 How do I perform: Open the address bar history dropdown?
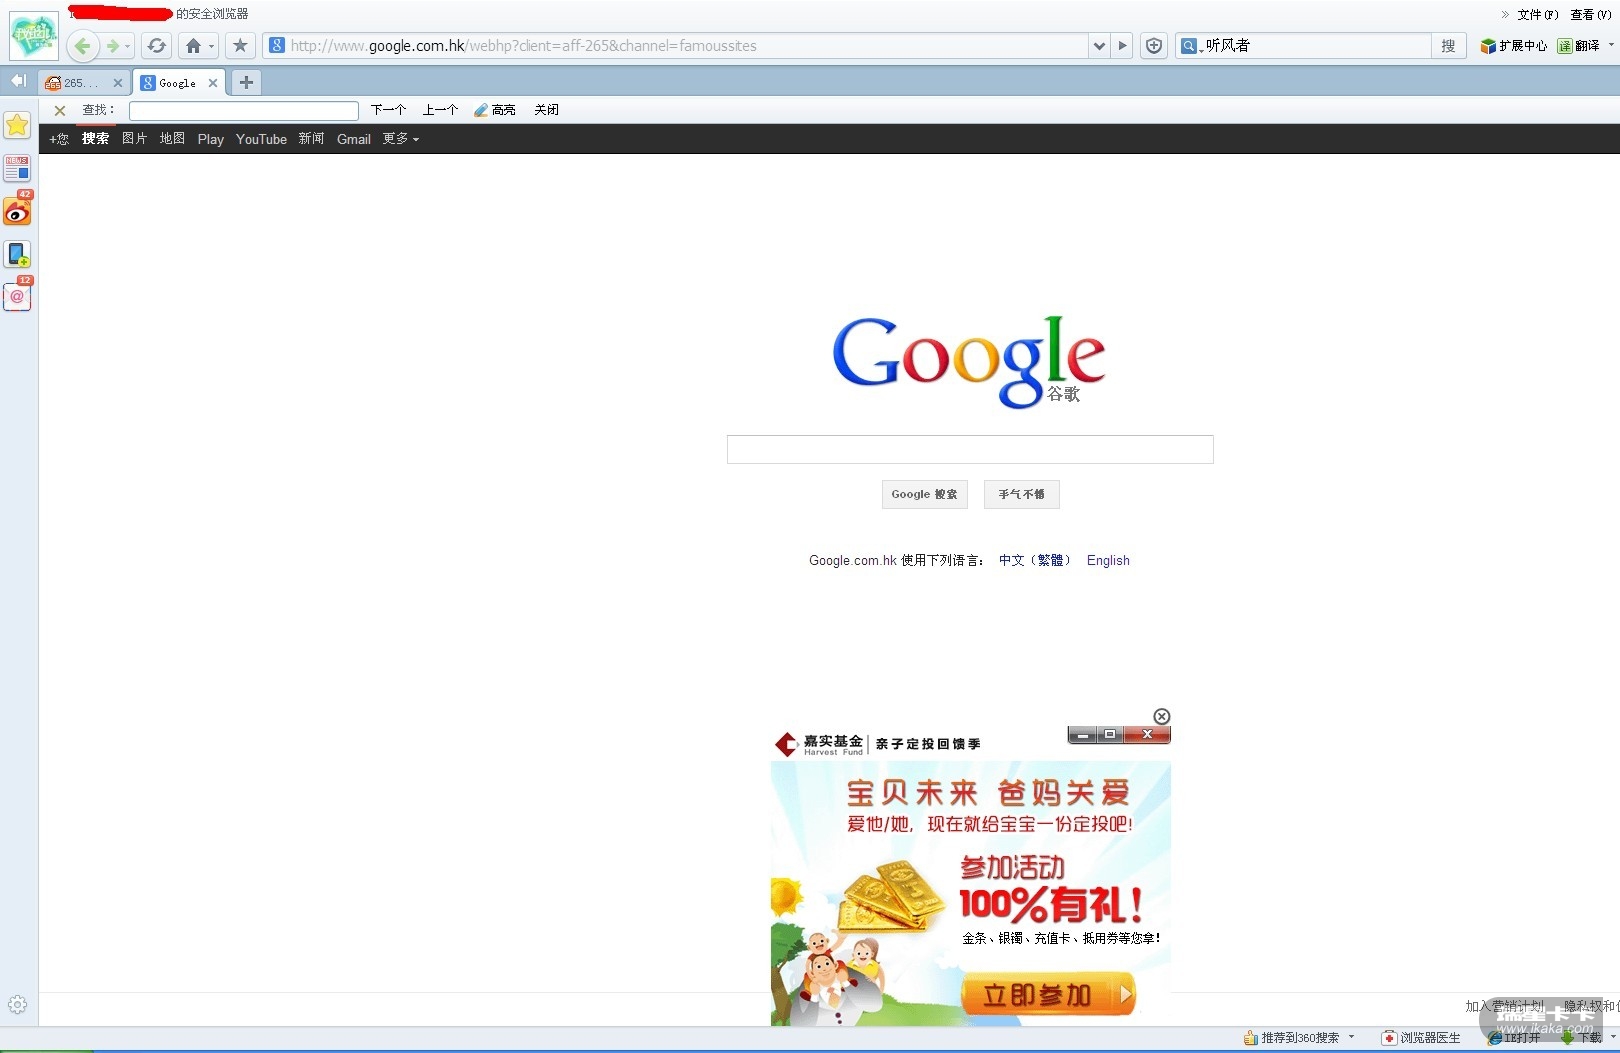click(x=1099, y=46)
